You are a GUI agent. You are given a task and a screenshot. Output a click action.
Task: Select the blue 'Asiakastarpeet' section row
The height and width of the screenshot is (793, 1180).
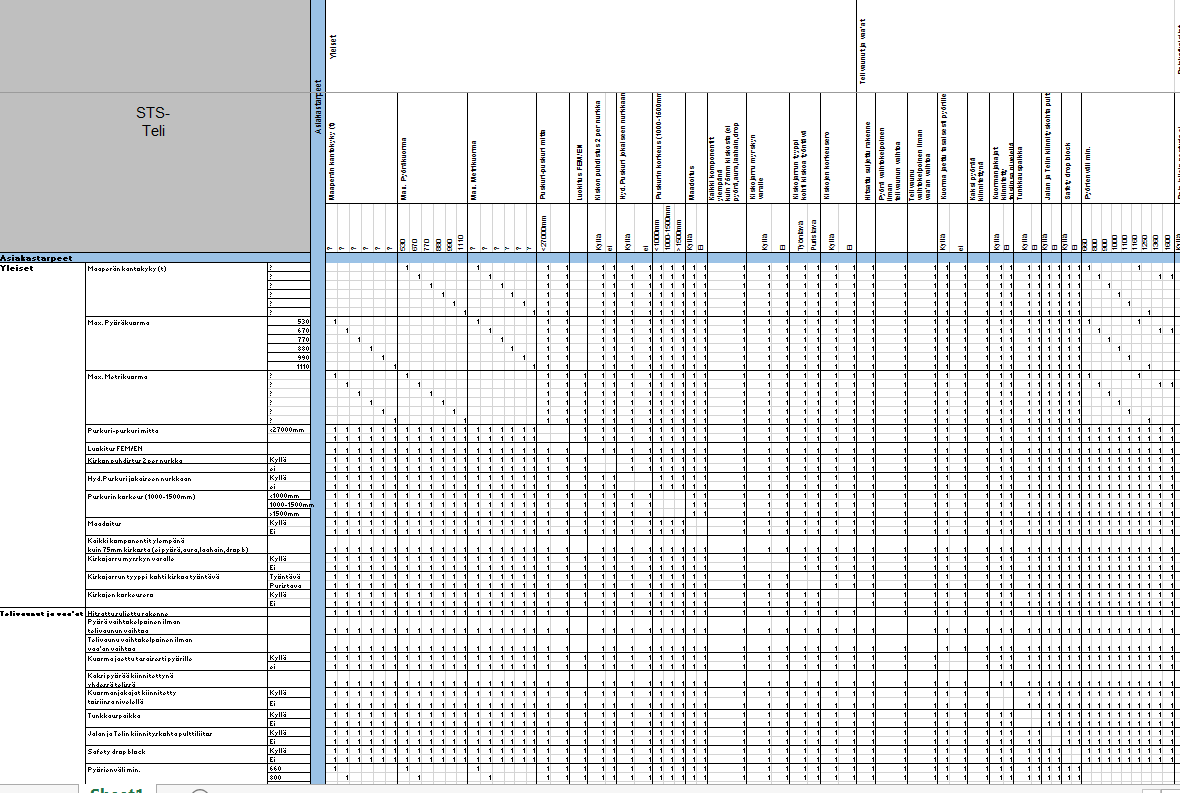[x=155, y=258]
